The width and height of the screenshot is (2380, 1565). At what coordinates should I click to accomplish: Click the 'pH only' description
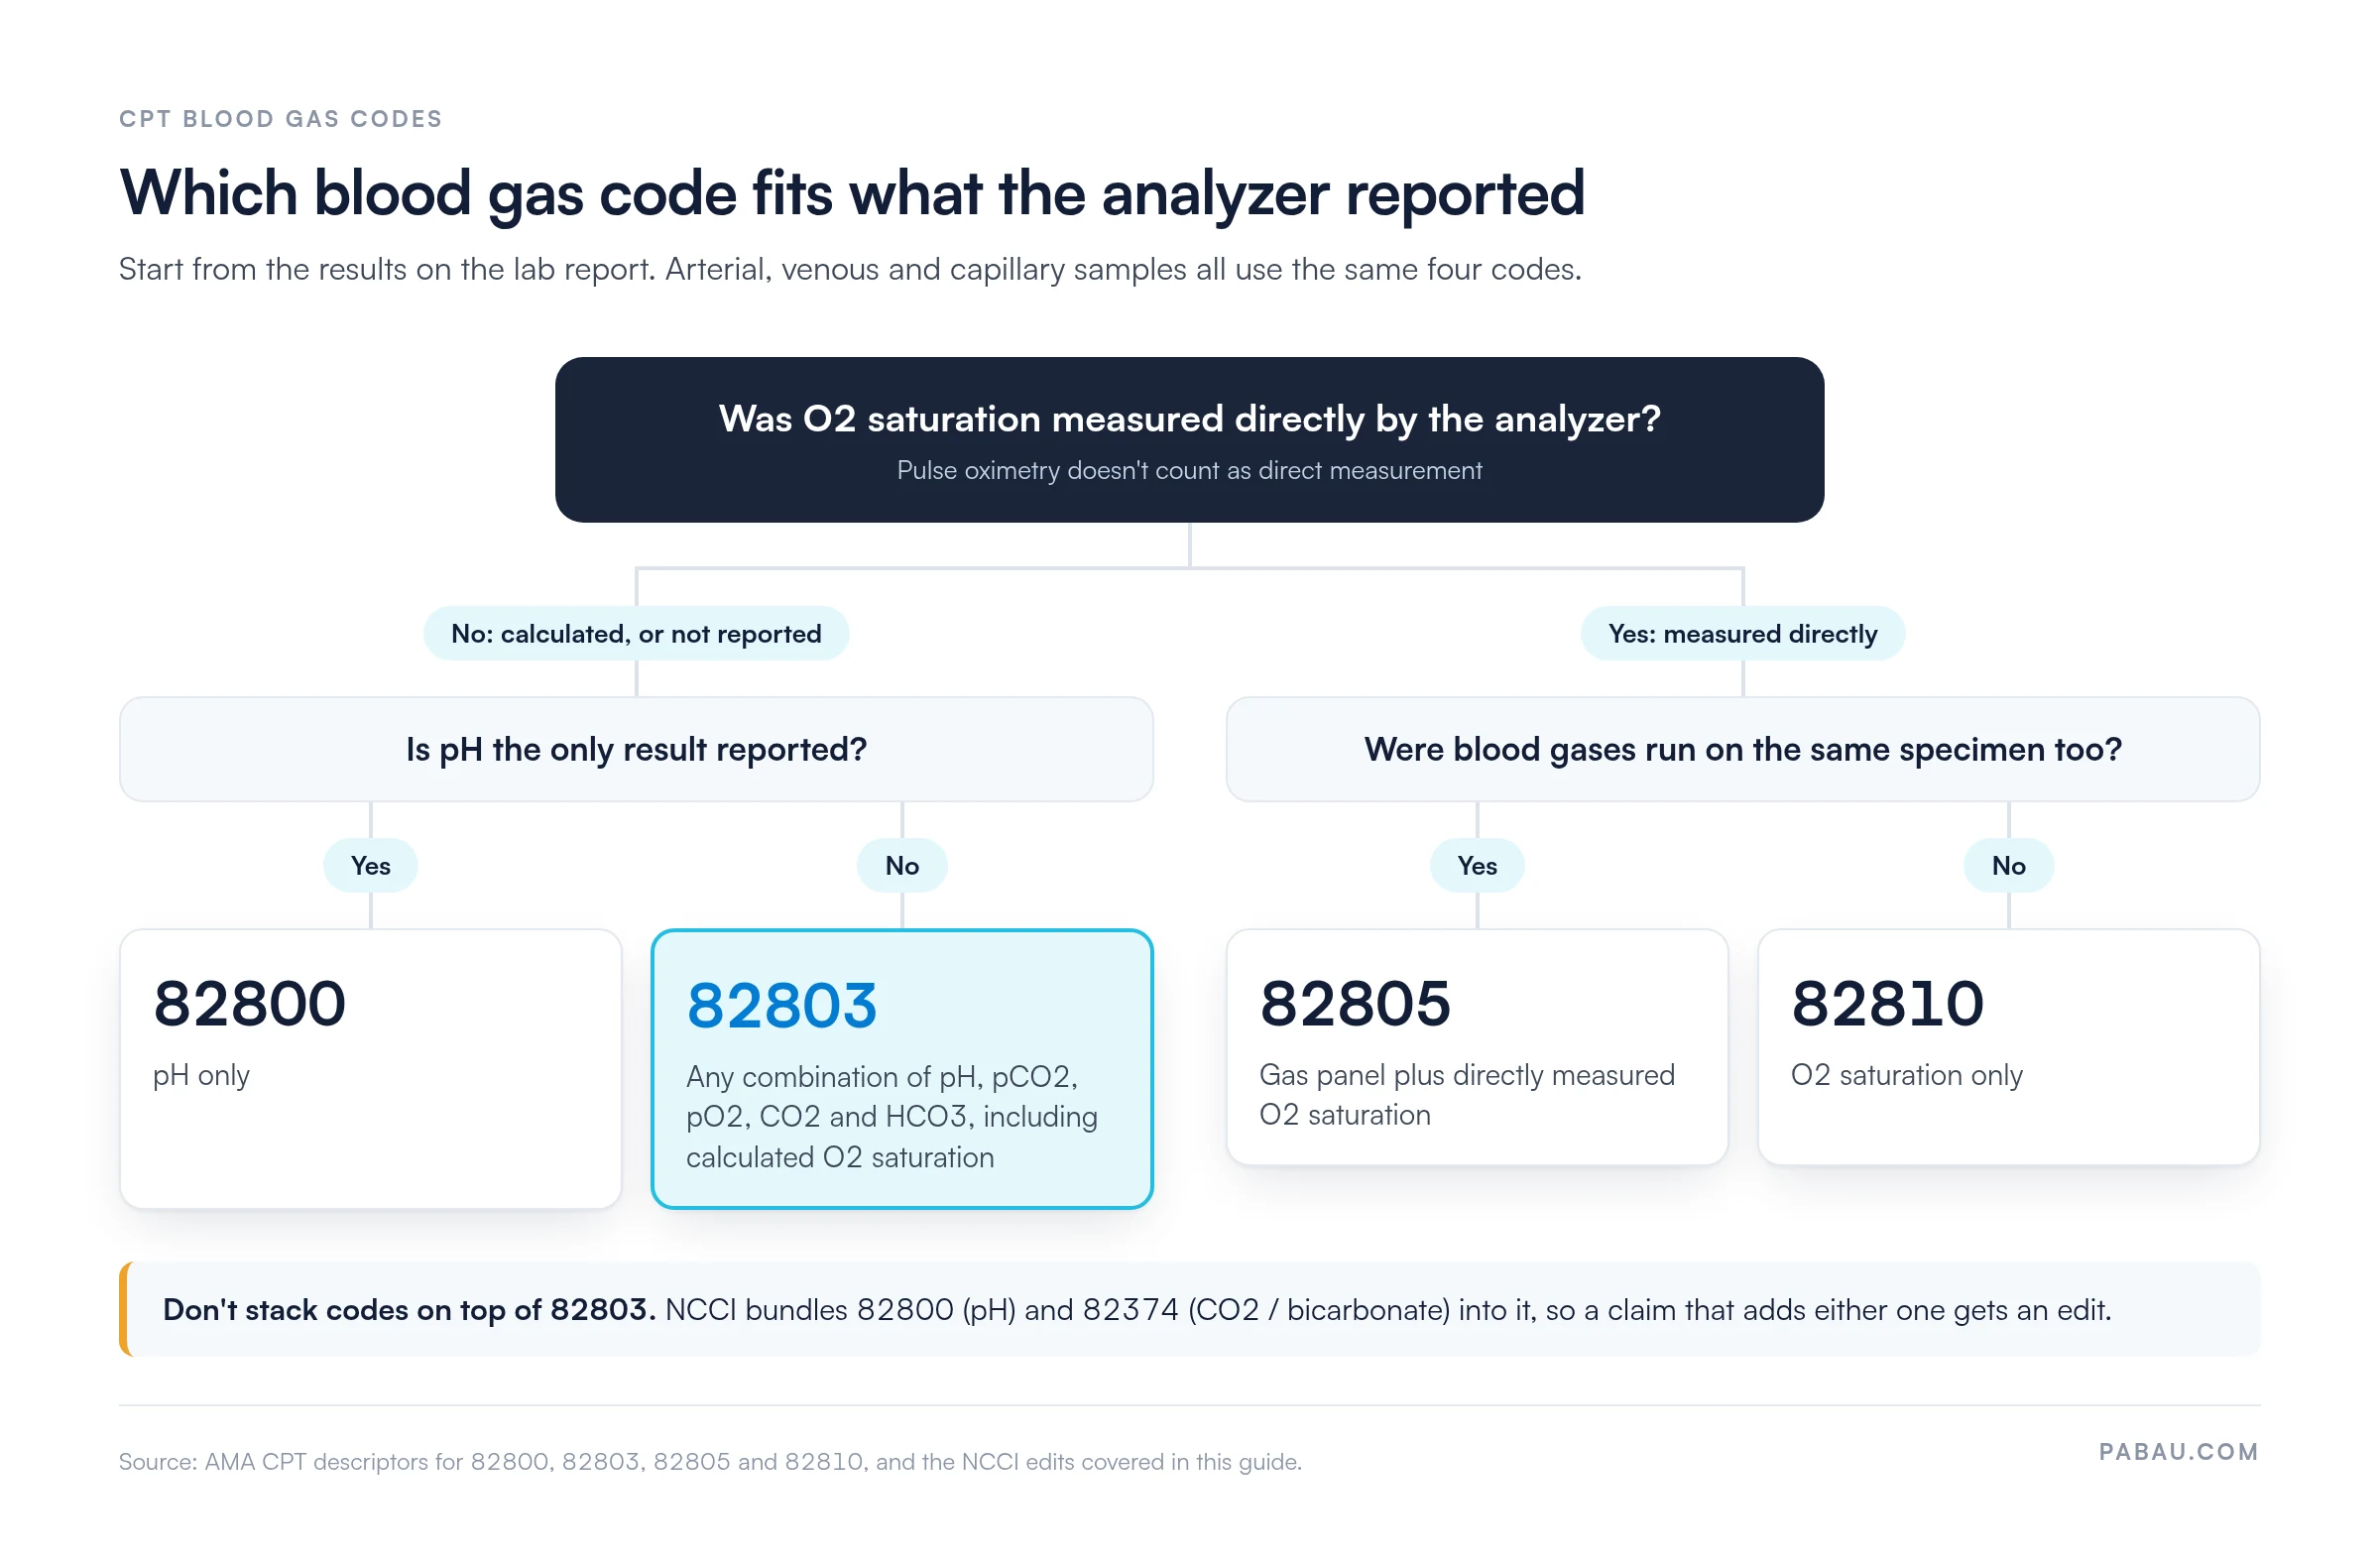(x=201, y=1075)
